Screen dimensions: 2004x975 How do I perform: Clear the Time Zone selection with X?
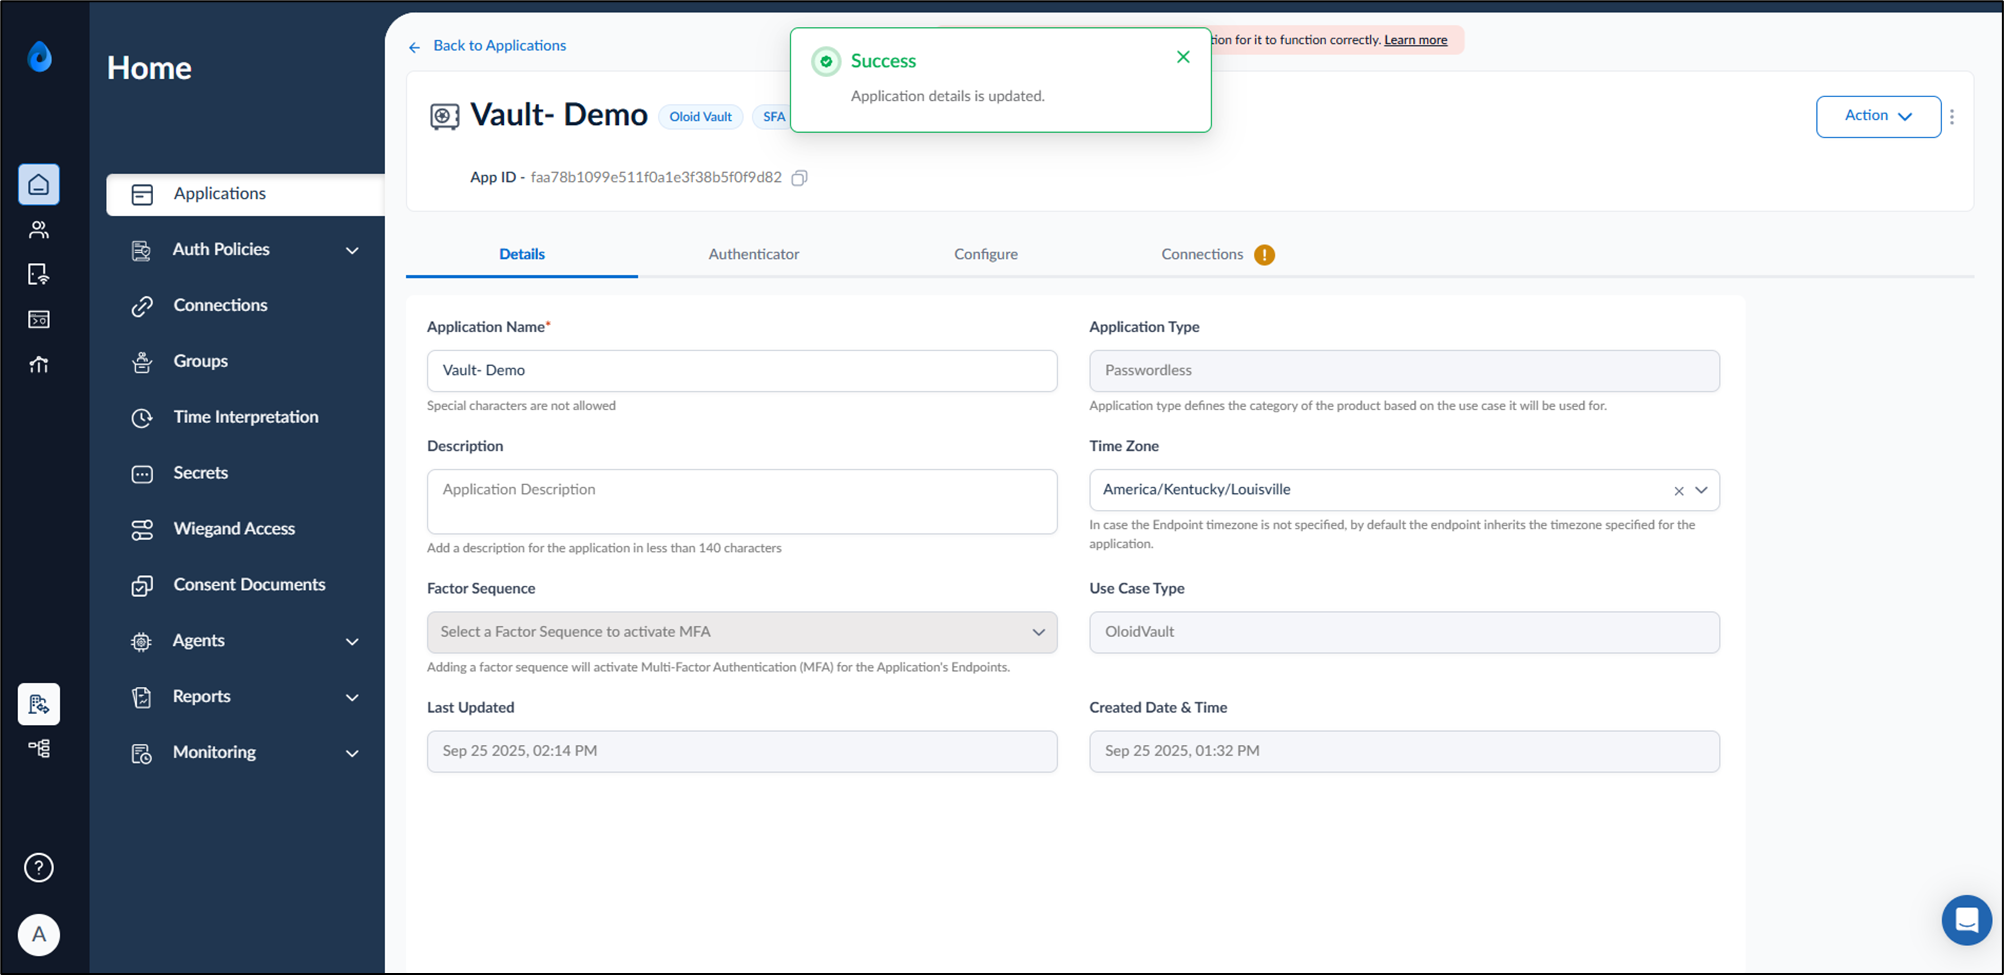(1678, 491)
